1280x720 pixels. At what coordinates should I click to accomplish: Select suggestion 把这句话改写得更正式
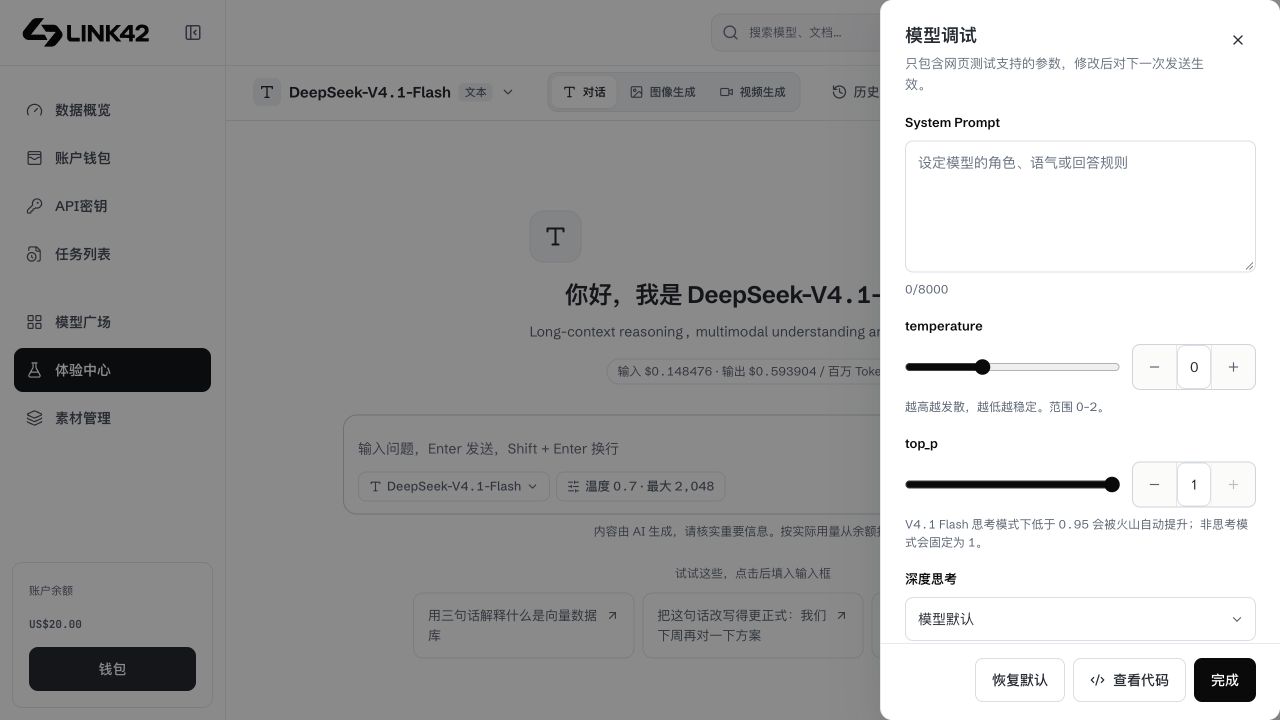click(x=753, y=625)
